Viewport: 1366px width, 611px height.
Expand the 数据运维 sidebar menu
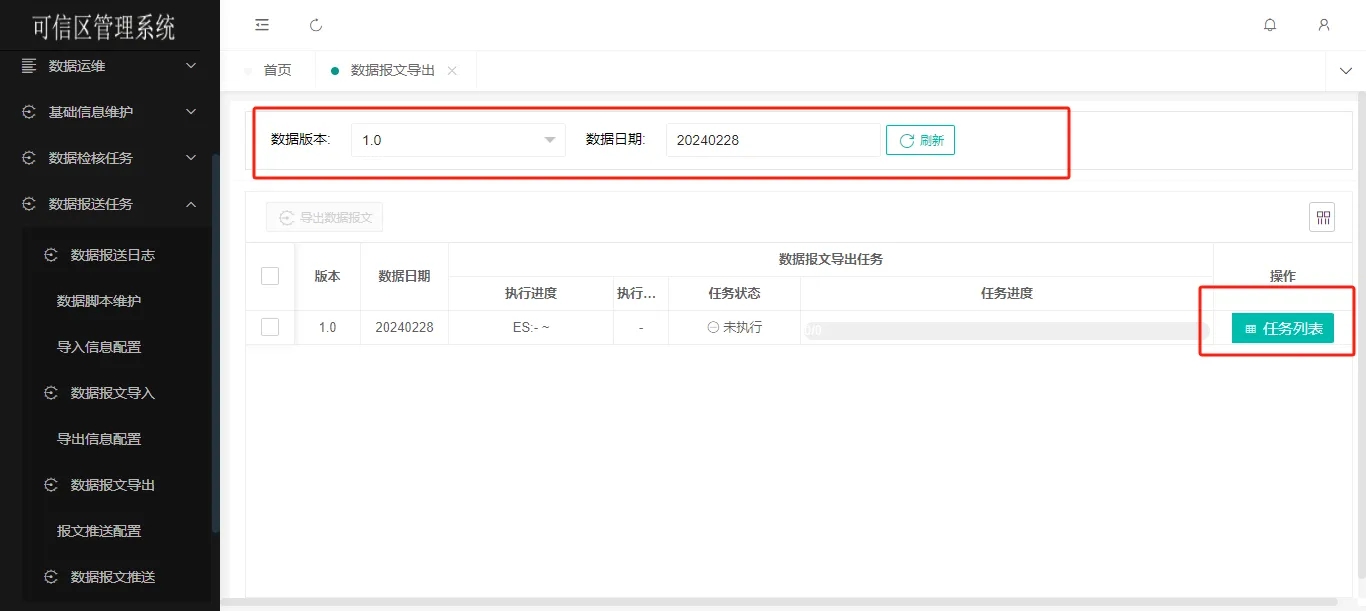[x=110, y=66]
